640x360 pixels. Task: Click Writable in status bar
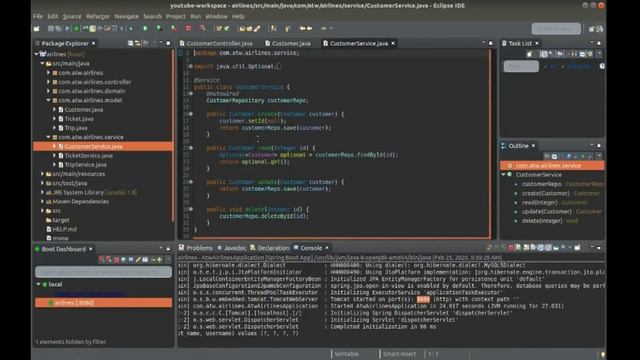347,354
